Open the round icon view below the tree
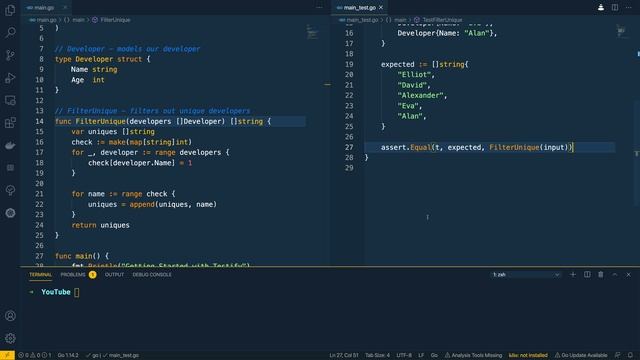640x360 pixels. tap(10, 213)
